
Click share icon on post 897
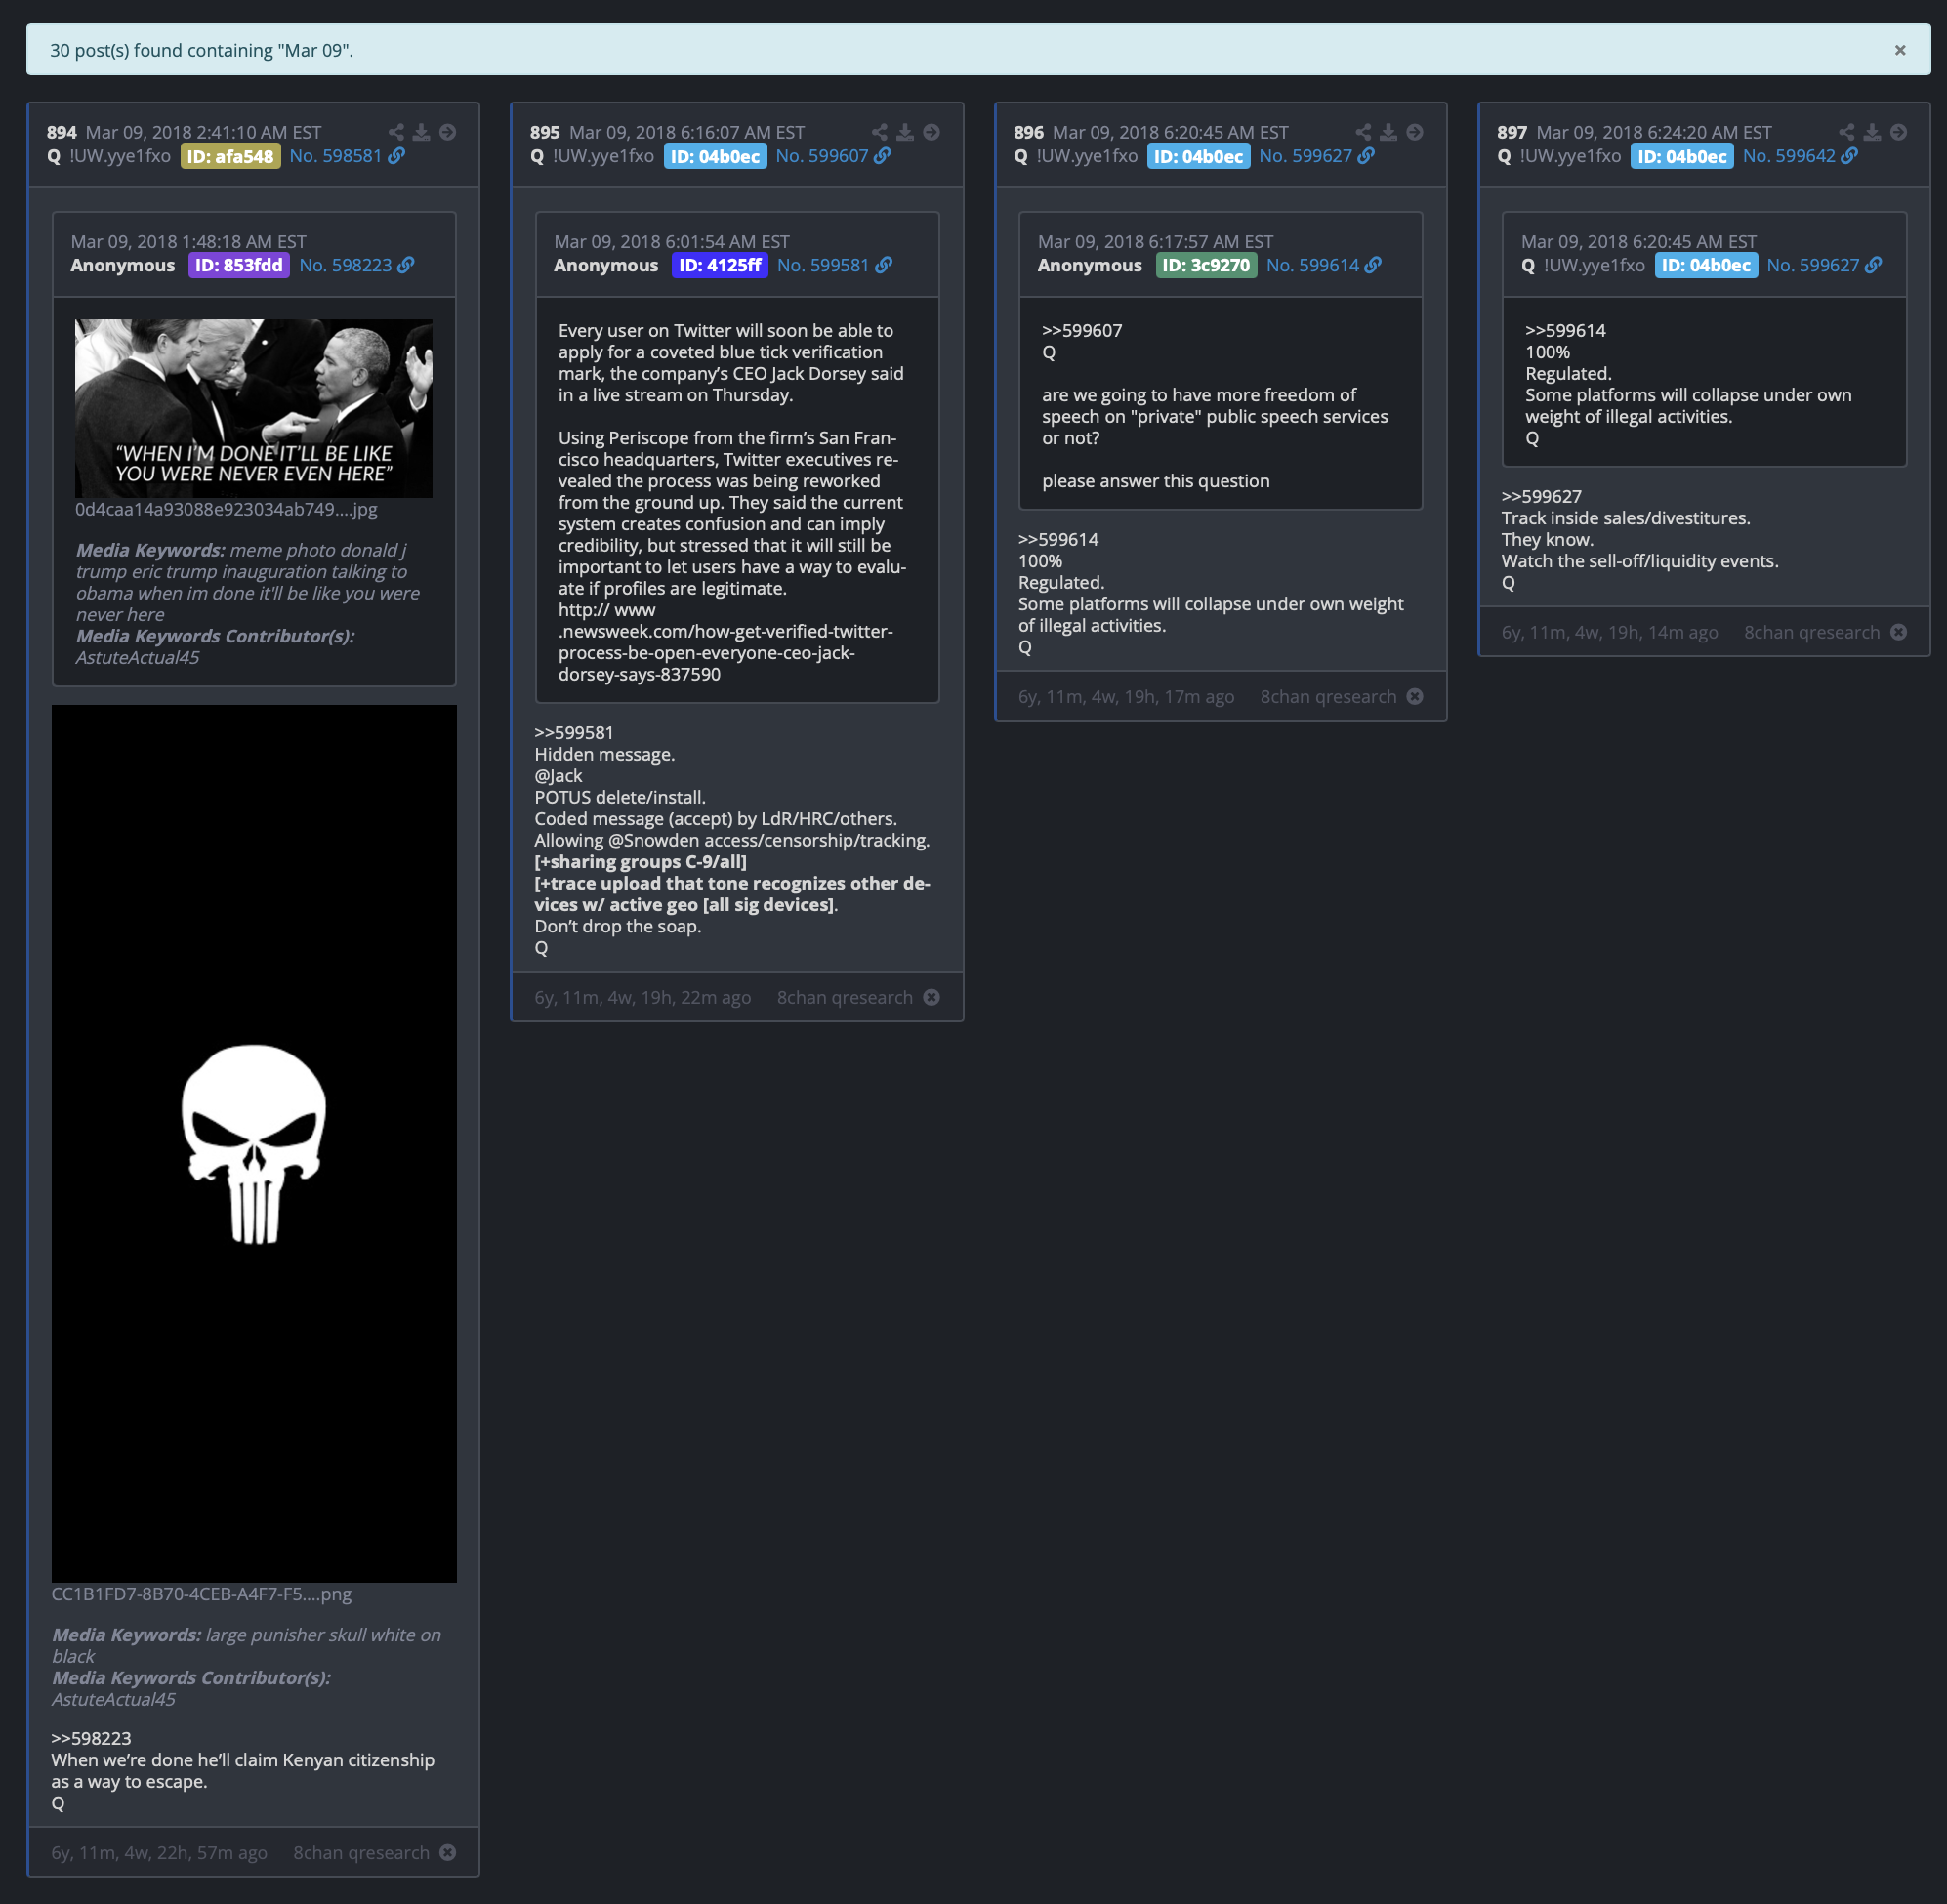[x=1846, y=132]
